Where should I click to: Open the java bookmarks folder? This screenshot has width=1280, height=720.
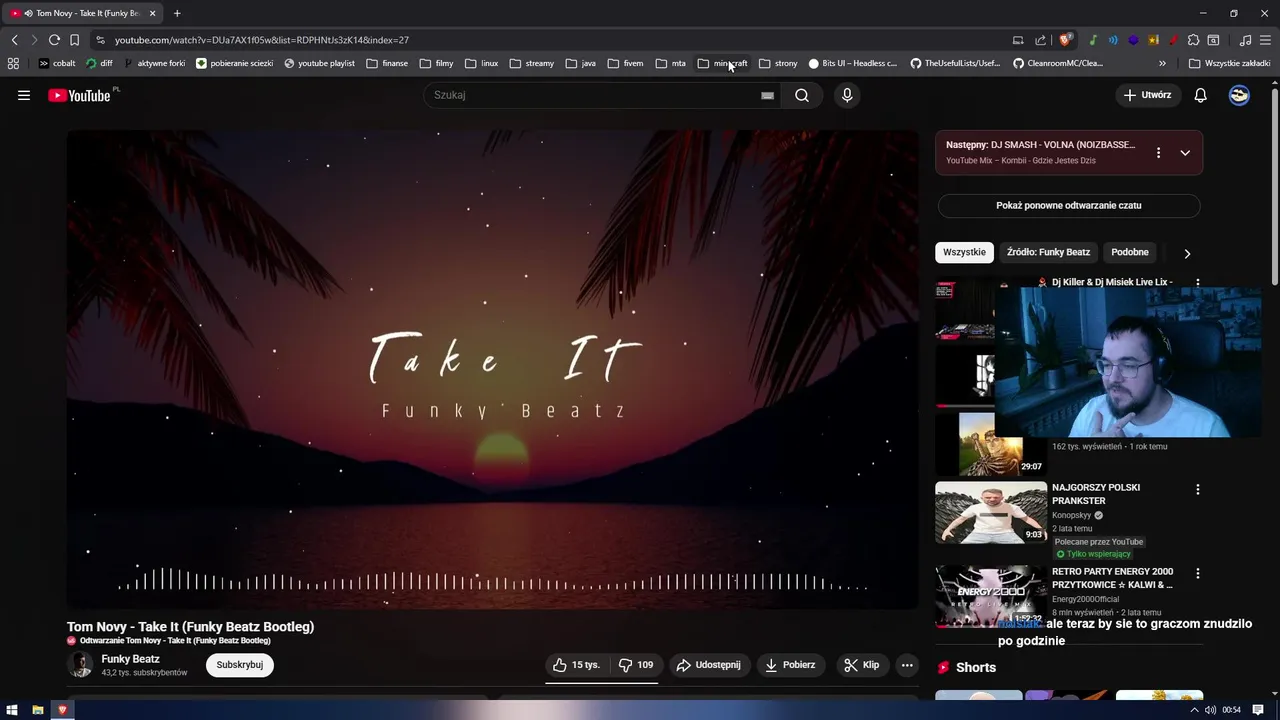[580, 63]
